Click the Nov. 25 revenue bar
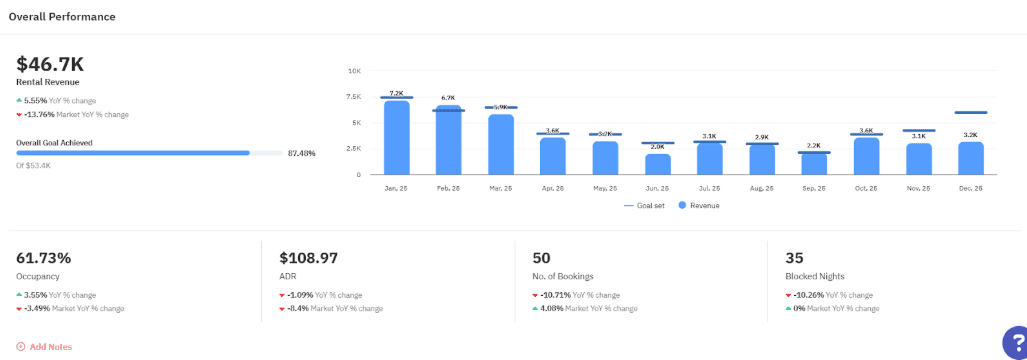 pyautogui.click(x=919, y=159)
